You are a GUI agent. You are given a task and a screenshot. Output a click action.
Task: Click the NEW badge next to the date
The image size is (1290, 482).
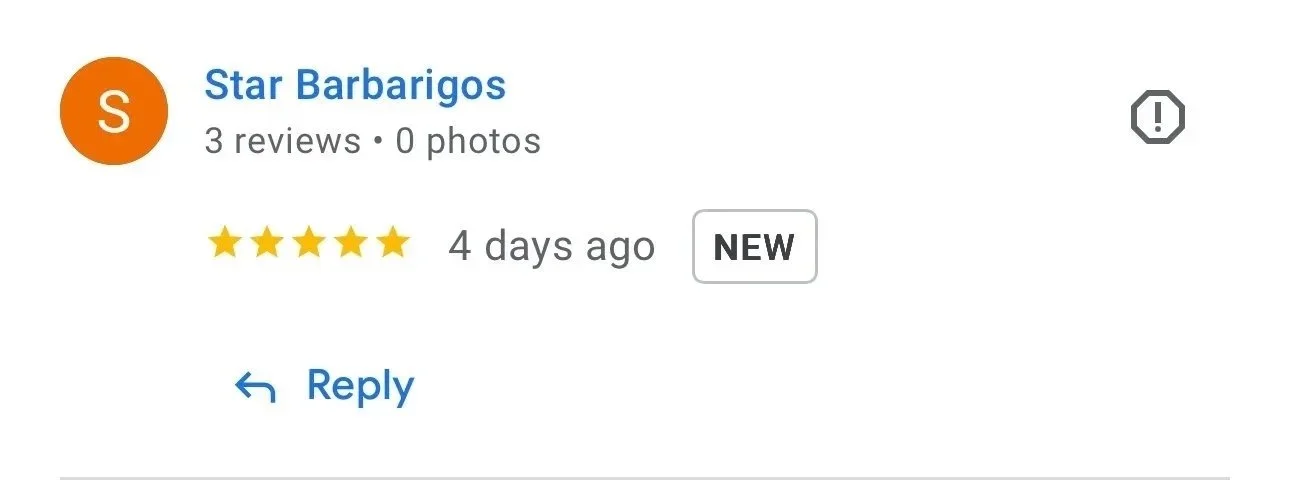[755, 246]
